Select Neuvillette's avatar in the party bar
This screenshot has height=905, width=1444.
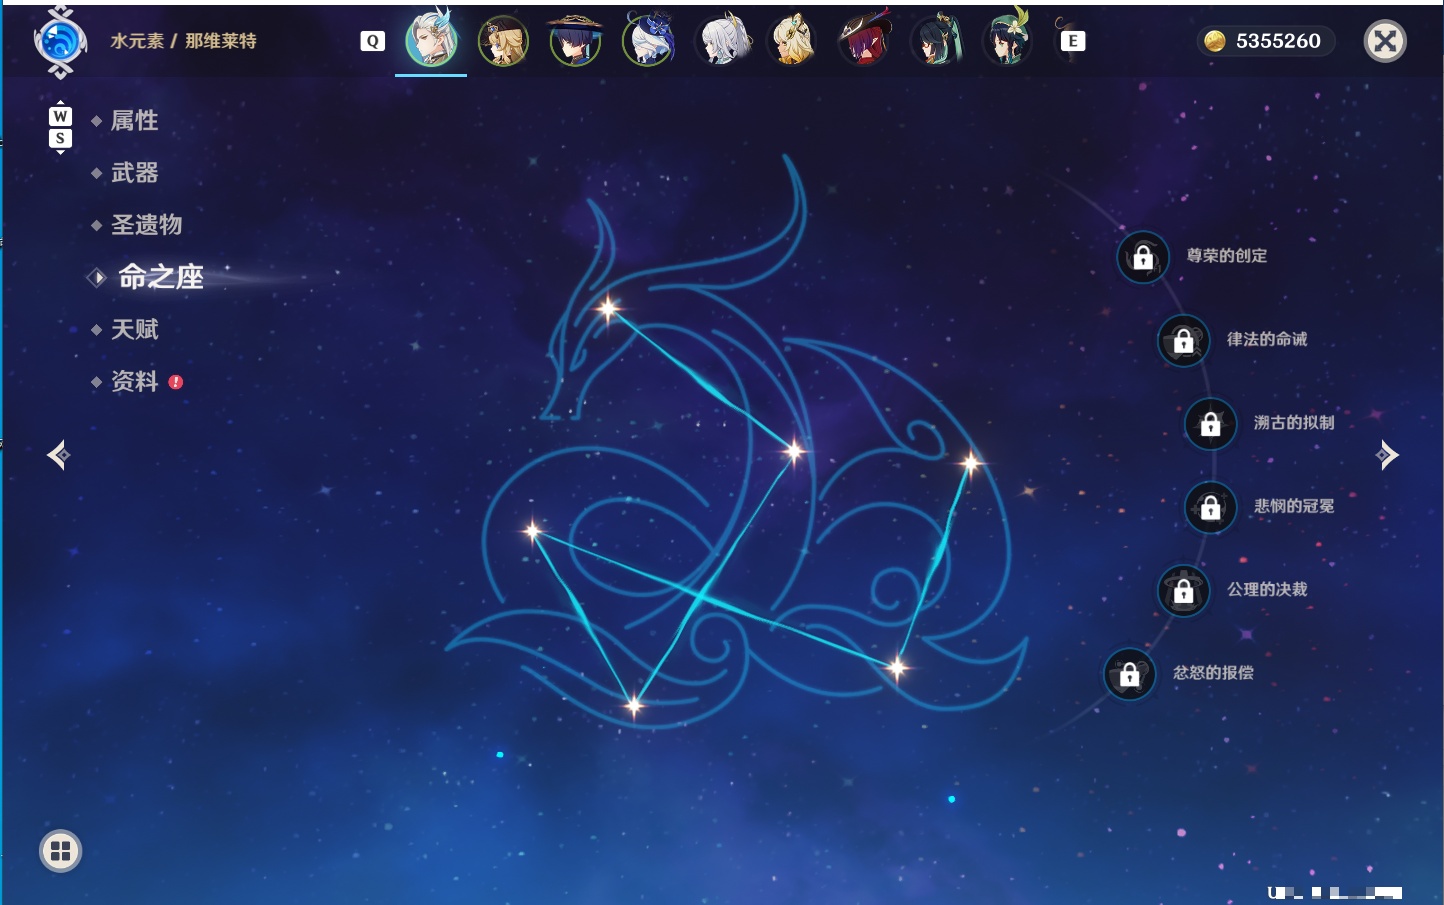[432, 41]
